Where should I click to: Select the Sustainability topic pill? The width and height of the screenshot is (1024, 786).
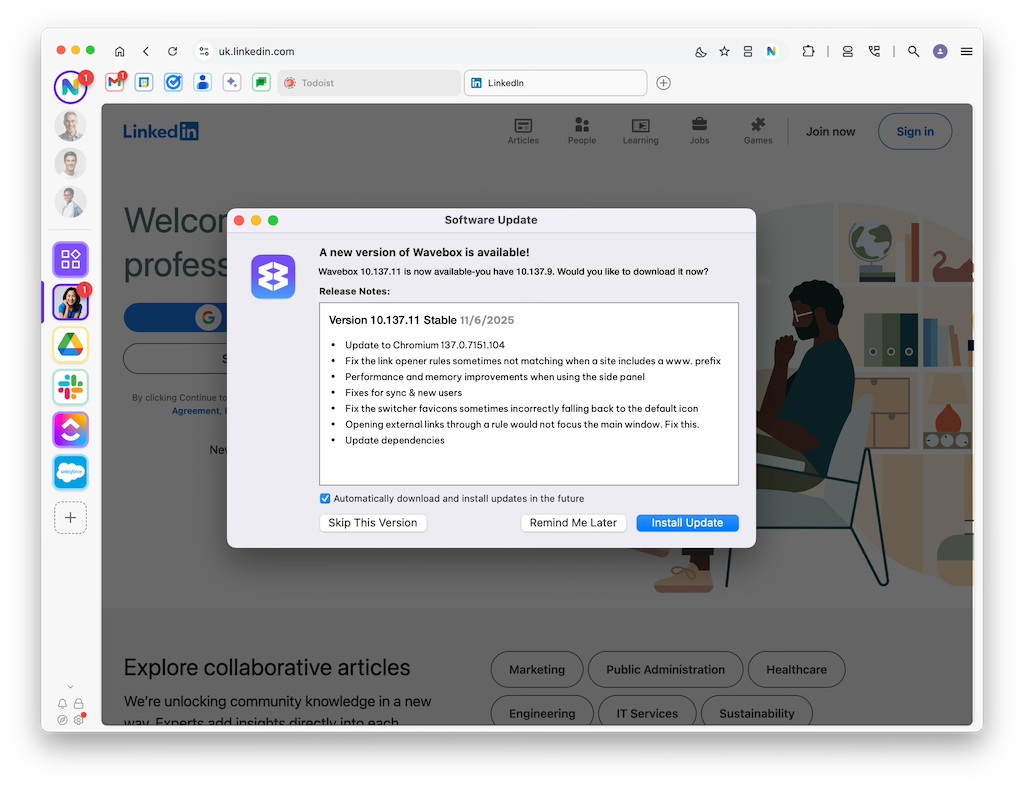point(757,711)
